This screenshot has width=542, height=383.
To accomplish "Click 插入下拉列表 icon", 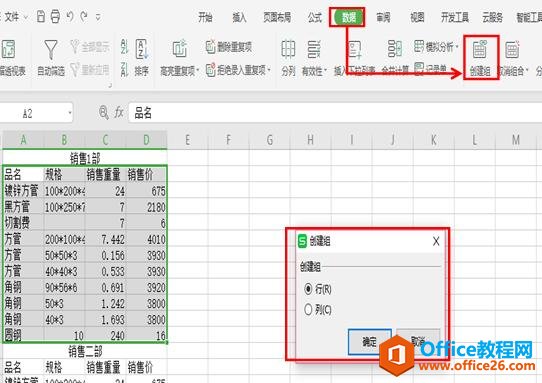I will click(354, 57).
